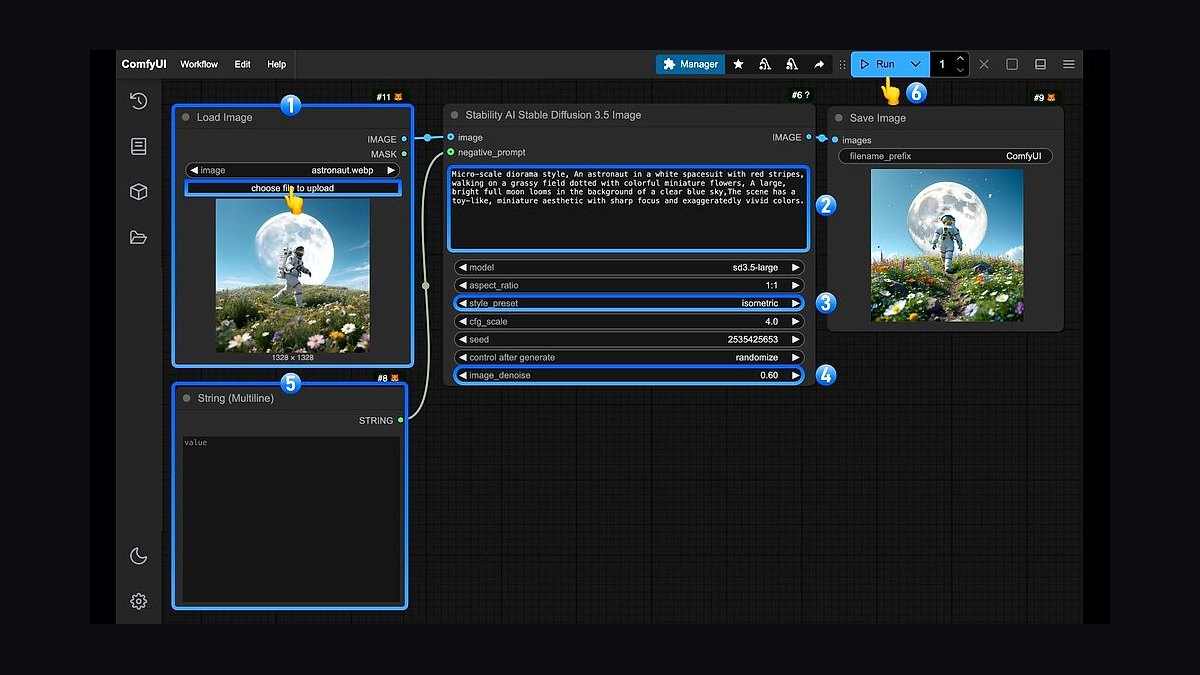This screenshot has height=675, width=1200.
Task: Run the workflow
Action: click(x=877, y=64)
